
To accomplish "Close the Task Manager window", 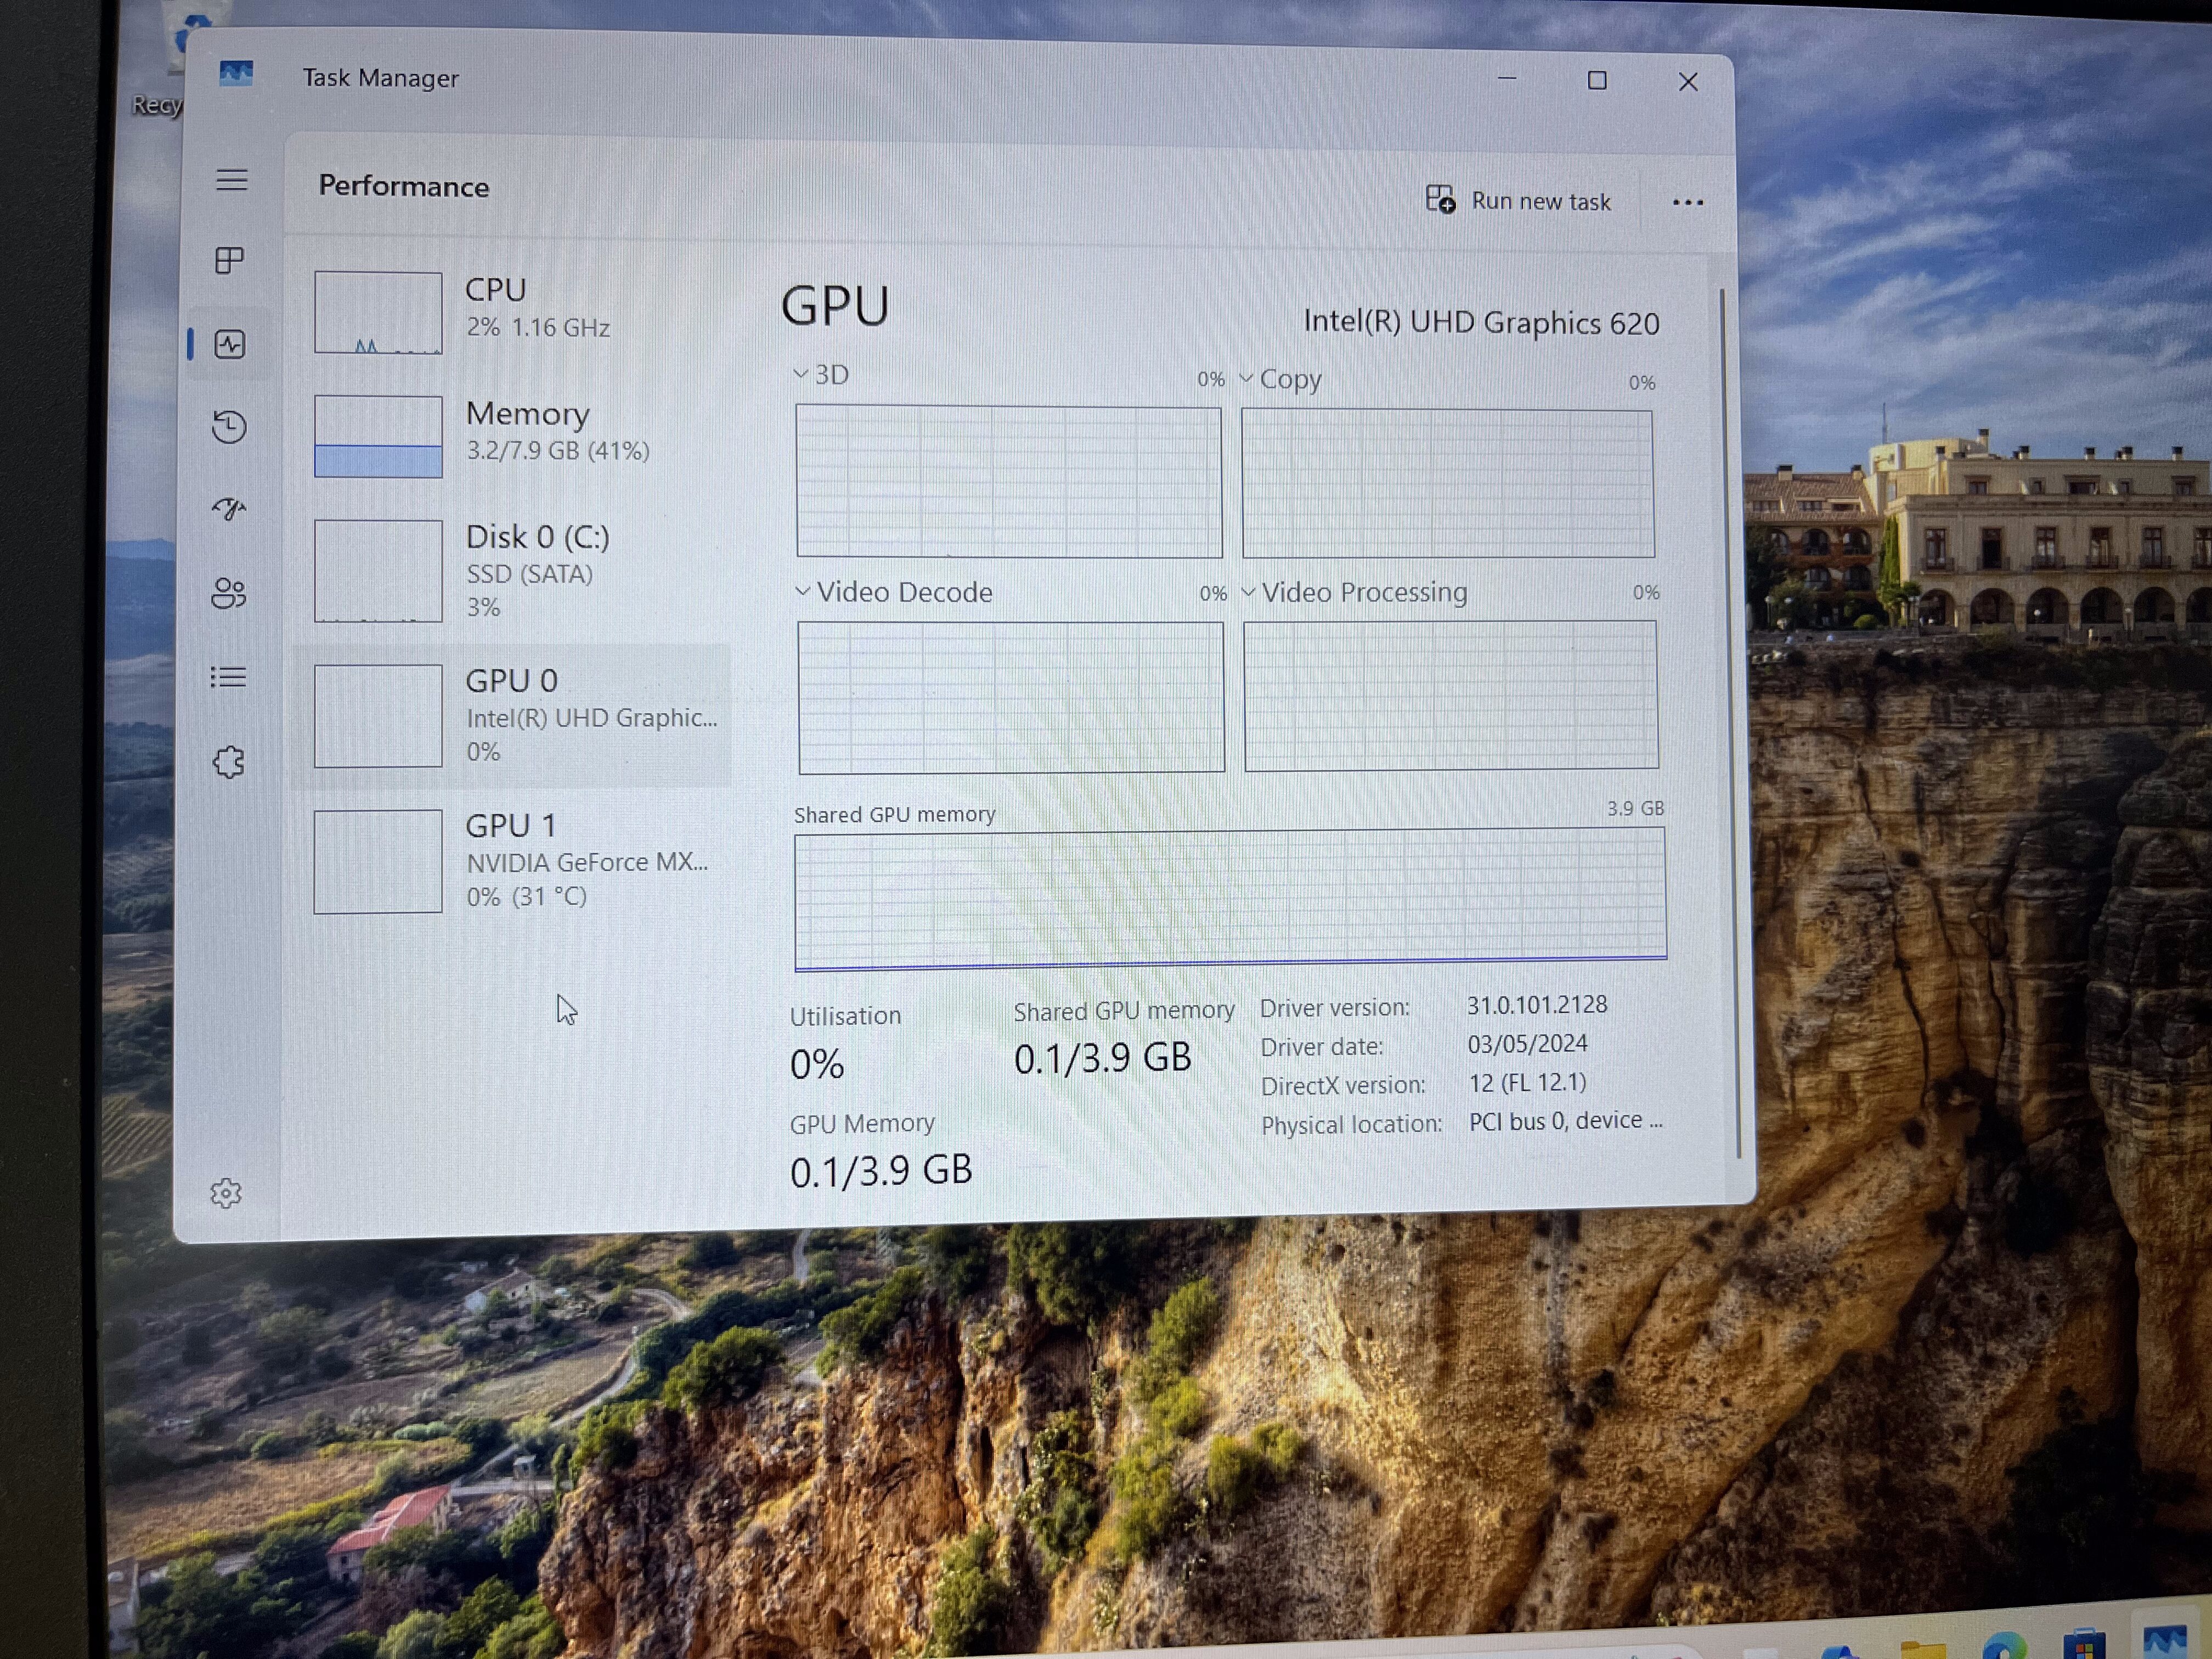I will click(1688, 82).
